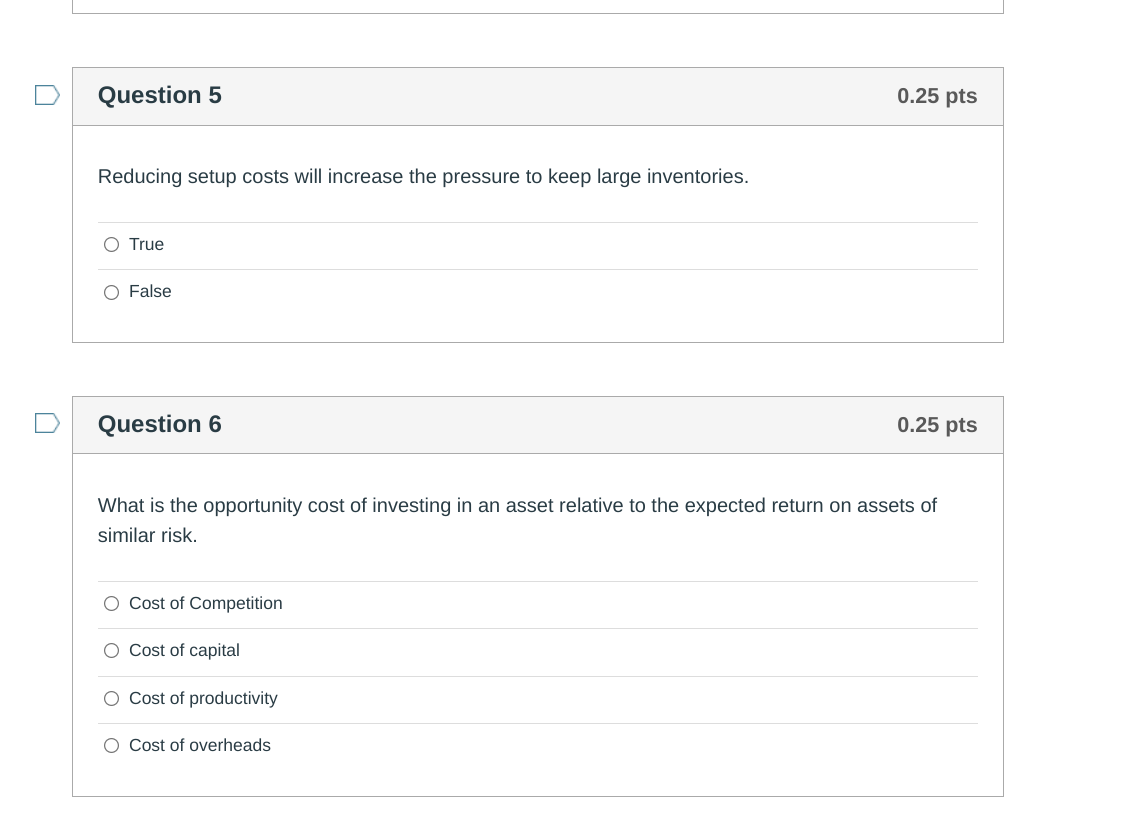This screenshot has height=813, width=1132.
Task: Click the partial question box at the top
Action: click(538, 5)
